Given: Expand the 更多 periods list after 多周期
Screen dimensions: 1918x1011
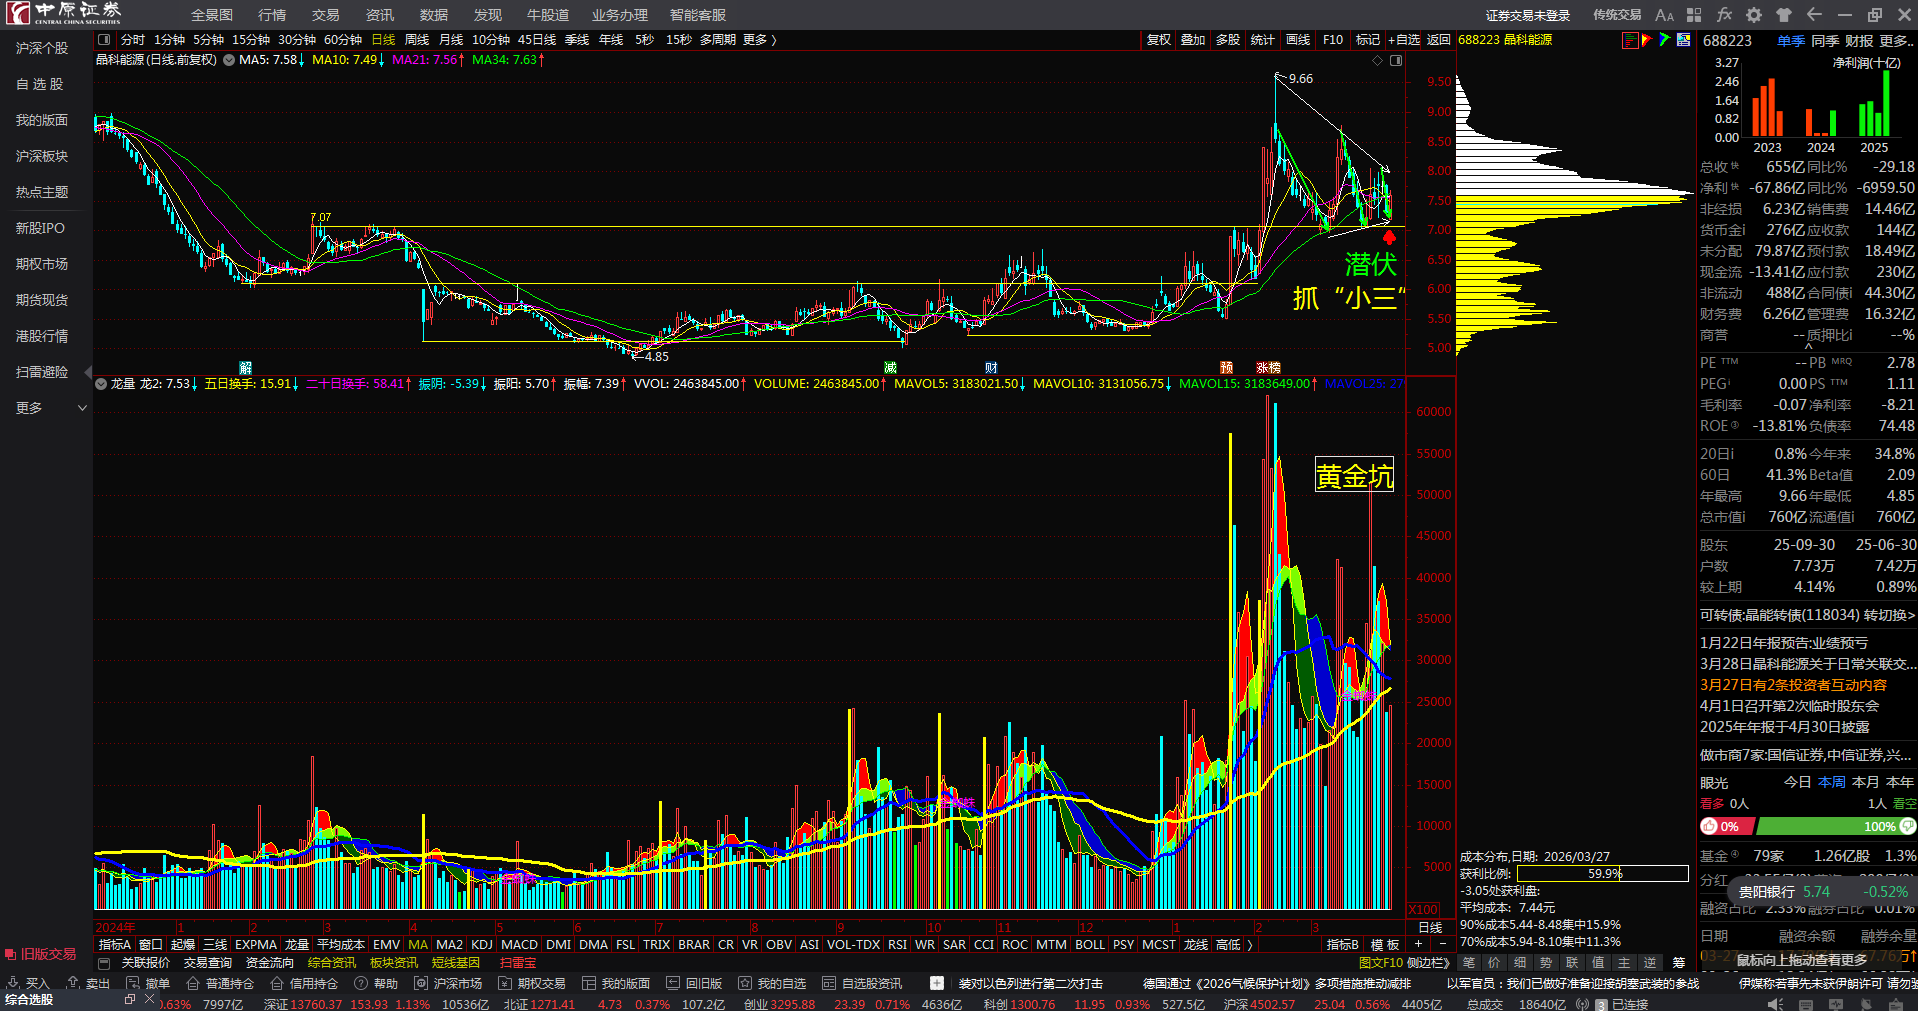Looking at the screenshot, I should pos(760,40).
